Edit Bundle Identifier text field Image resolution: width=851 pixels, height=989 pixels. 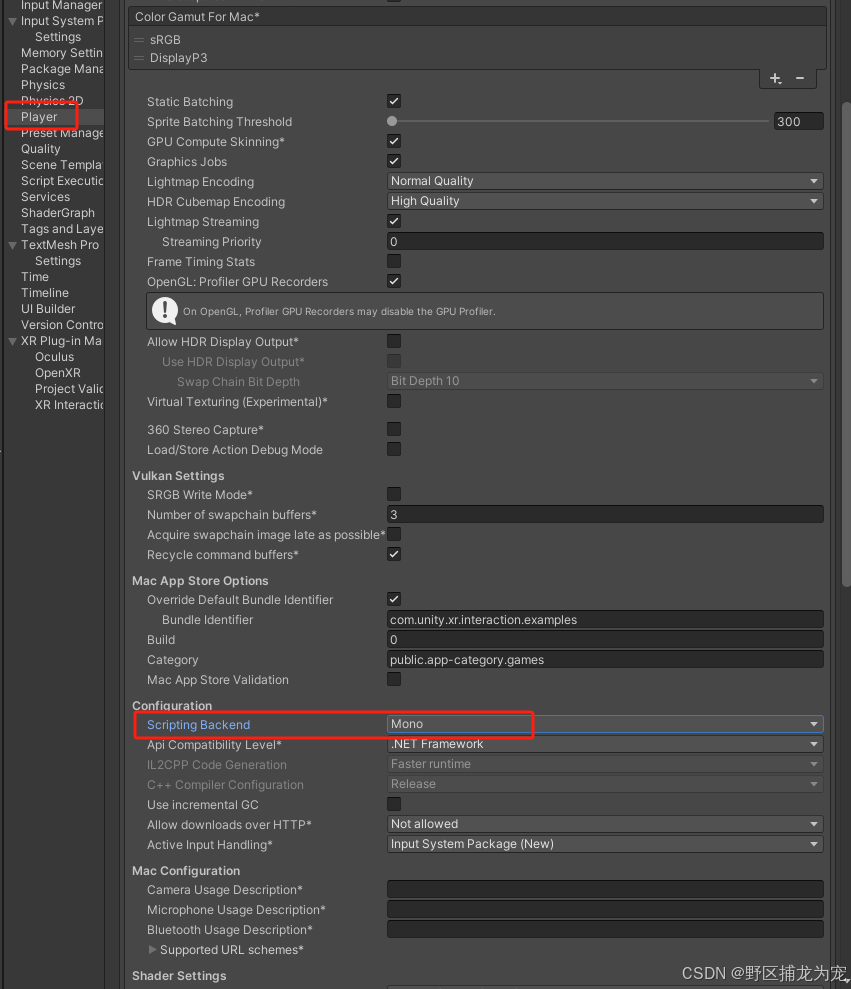(x=605, y=619)
